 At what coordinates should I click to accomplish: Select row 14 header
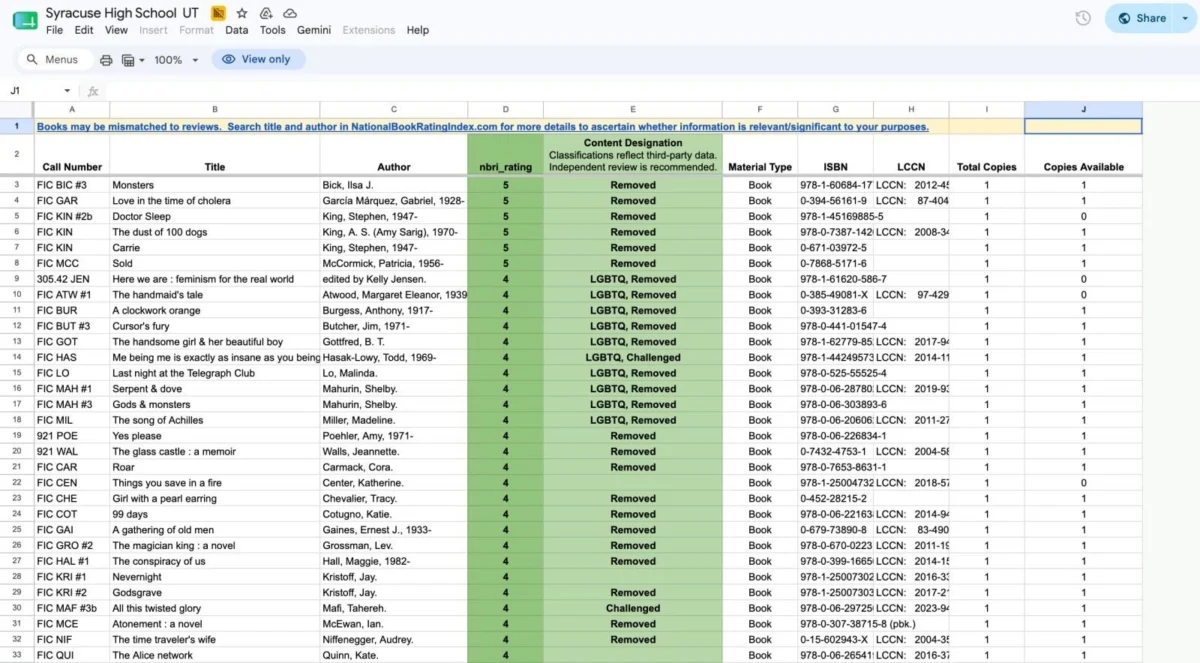pos(17,357)
